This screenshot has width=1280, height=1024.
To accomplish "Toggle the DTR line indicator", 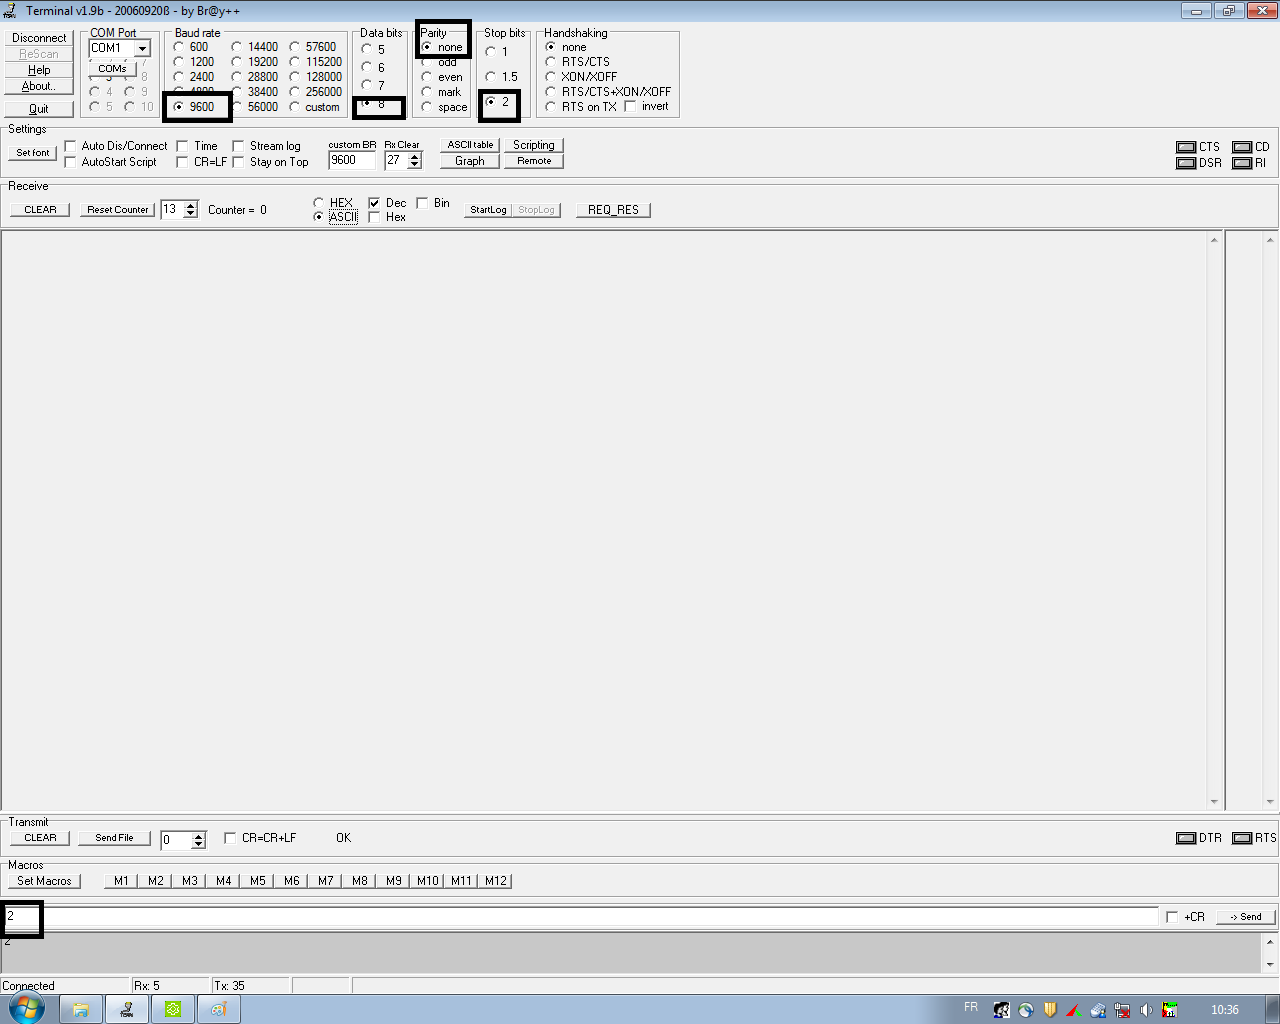I will pos(1186,838).
